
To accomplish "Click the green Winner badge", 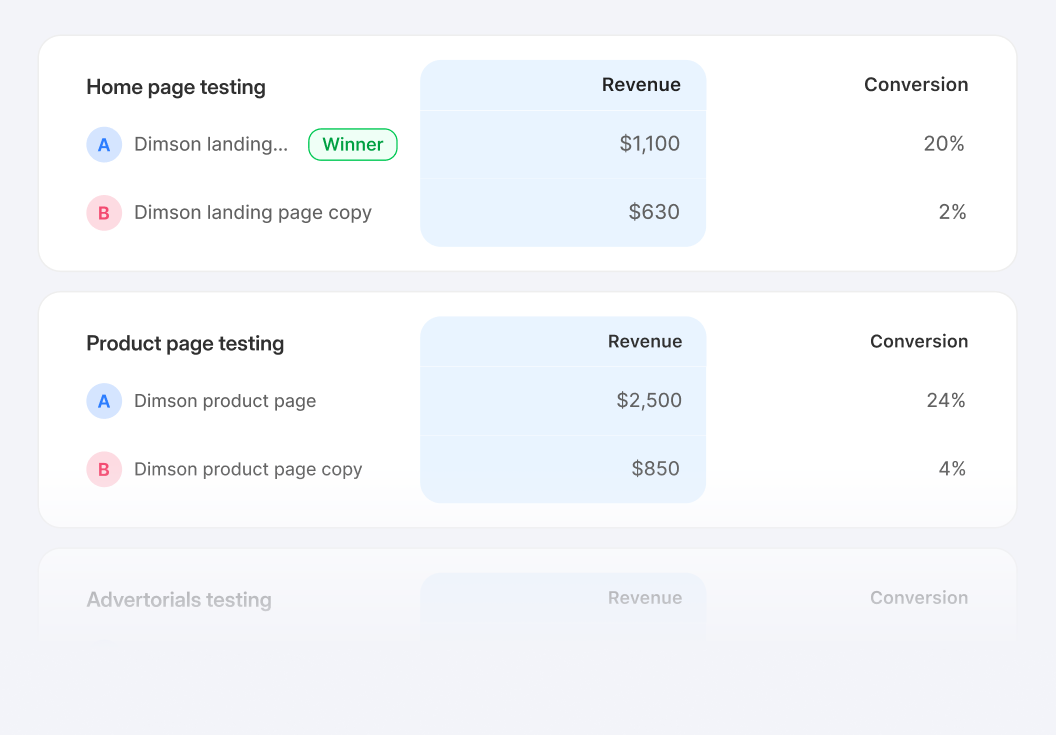I will click(x=352, y=145).
